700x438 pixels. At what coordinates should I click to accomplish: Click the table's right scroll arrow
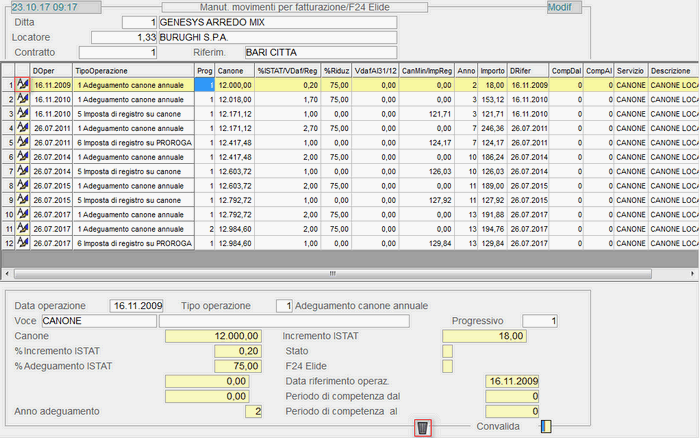tap(692, 274)
